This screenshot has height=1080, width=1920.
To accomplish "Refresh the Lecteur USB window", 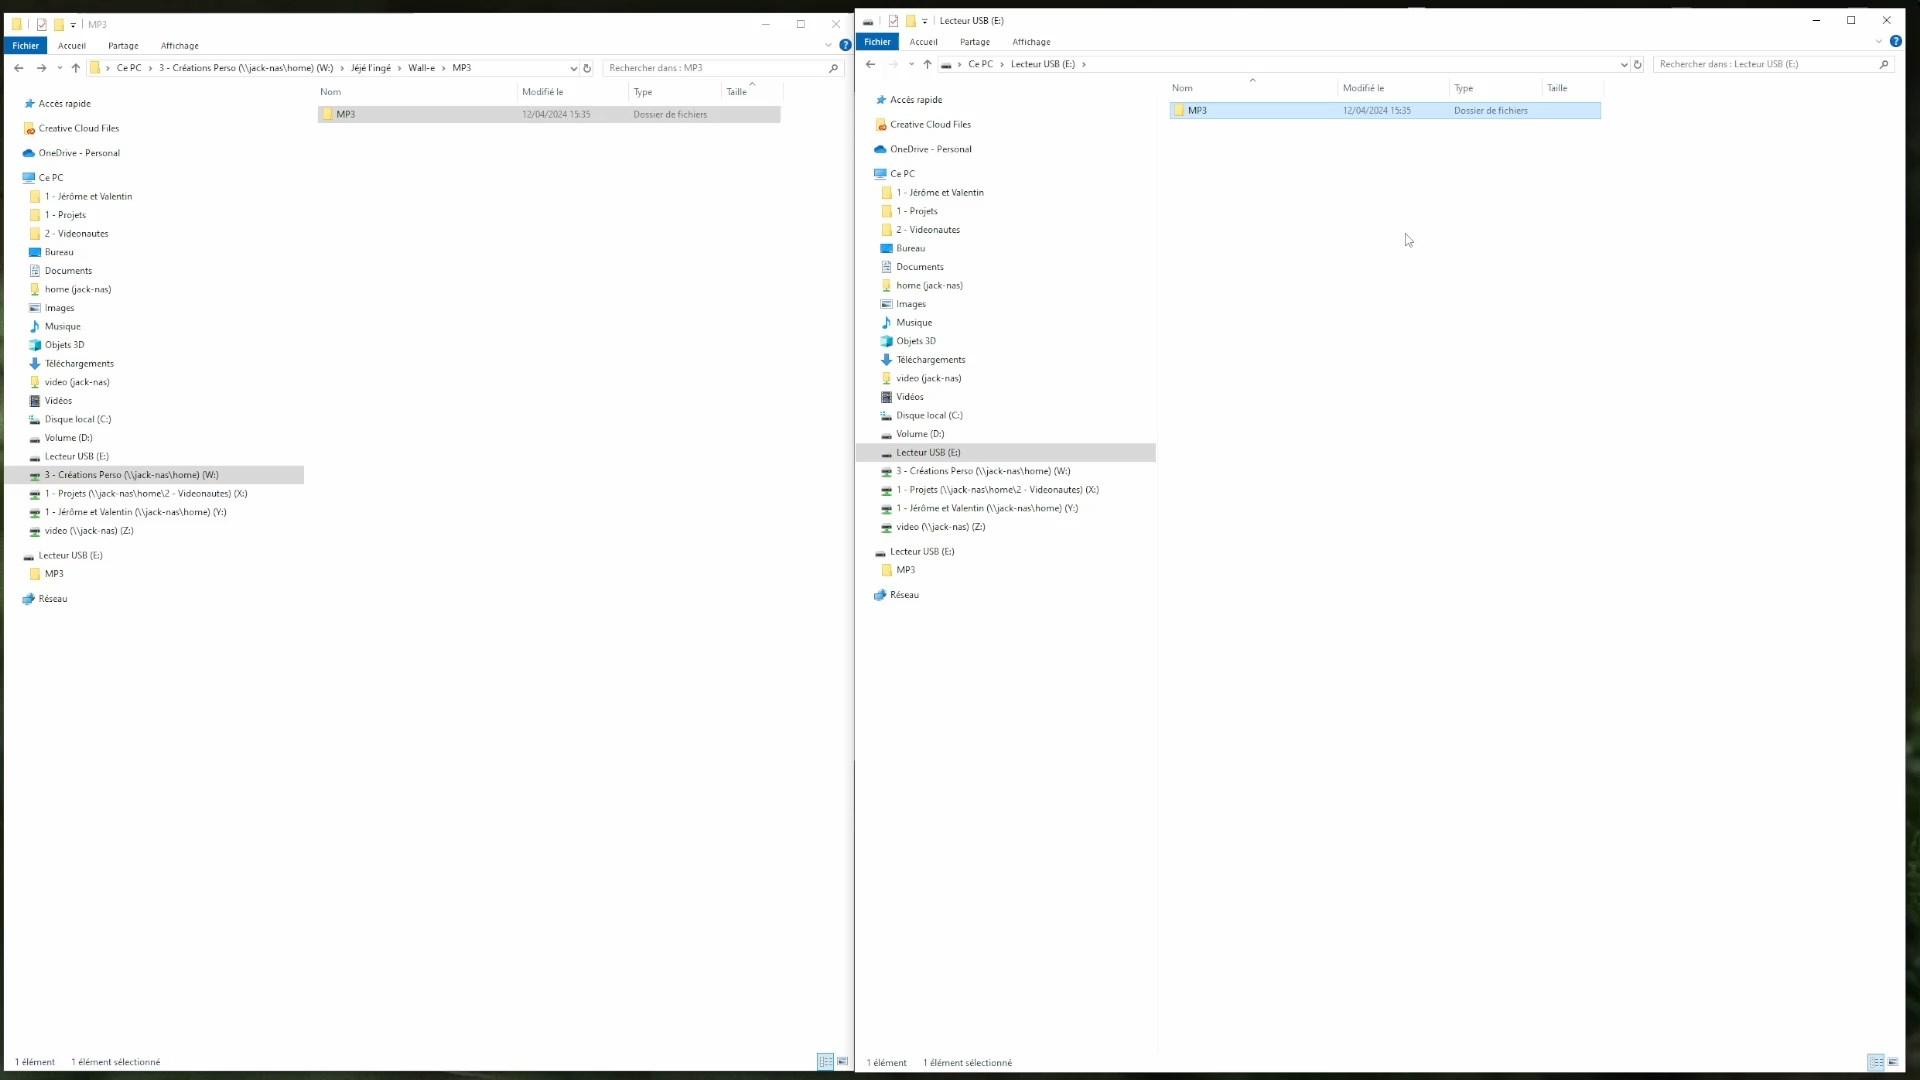I will click(x=1638, y=64).
